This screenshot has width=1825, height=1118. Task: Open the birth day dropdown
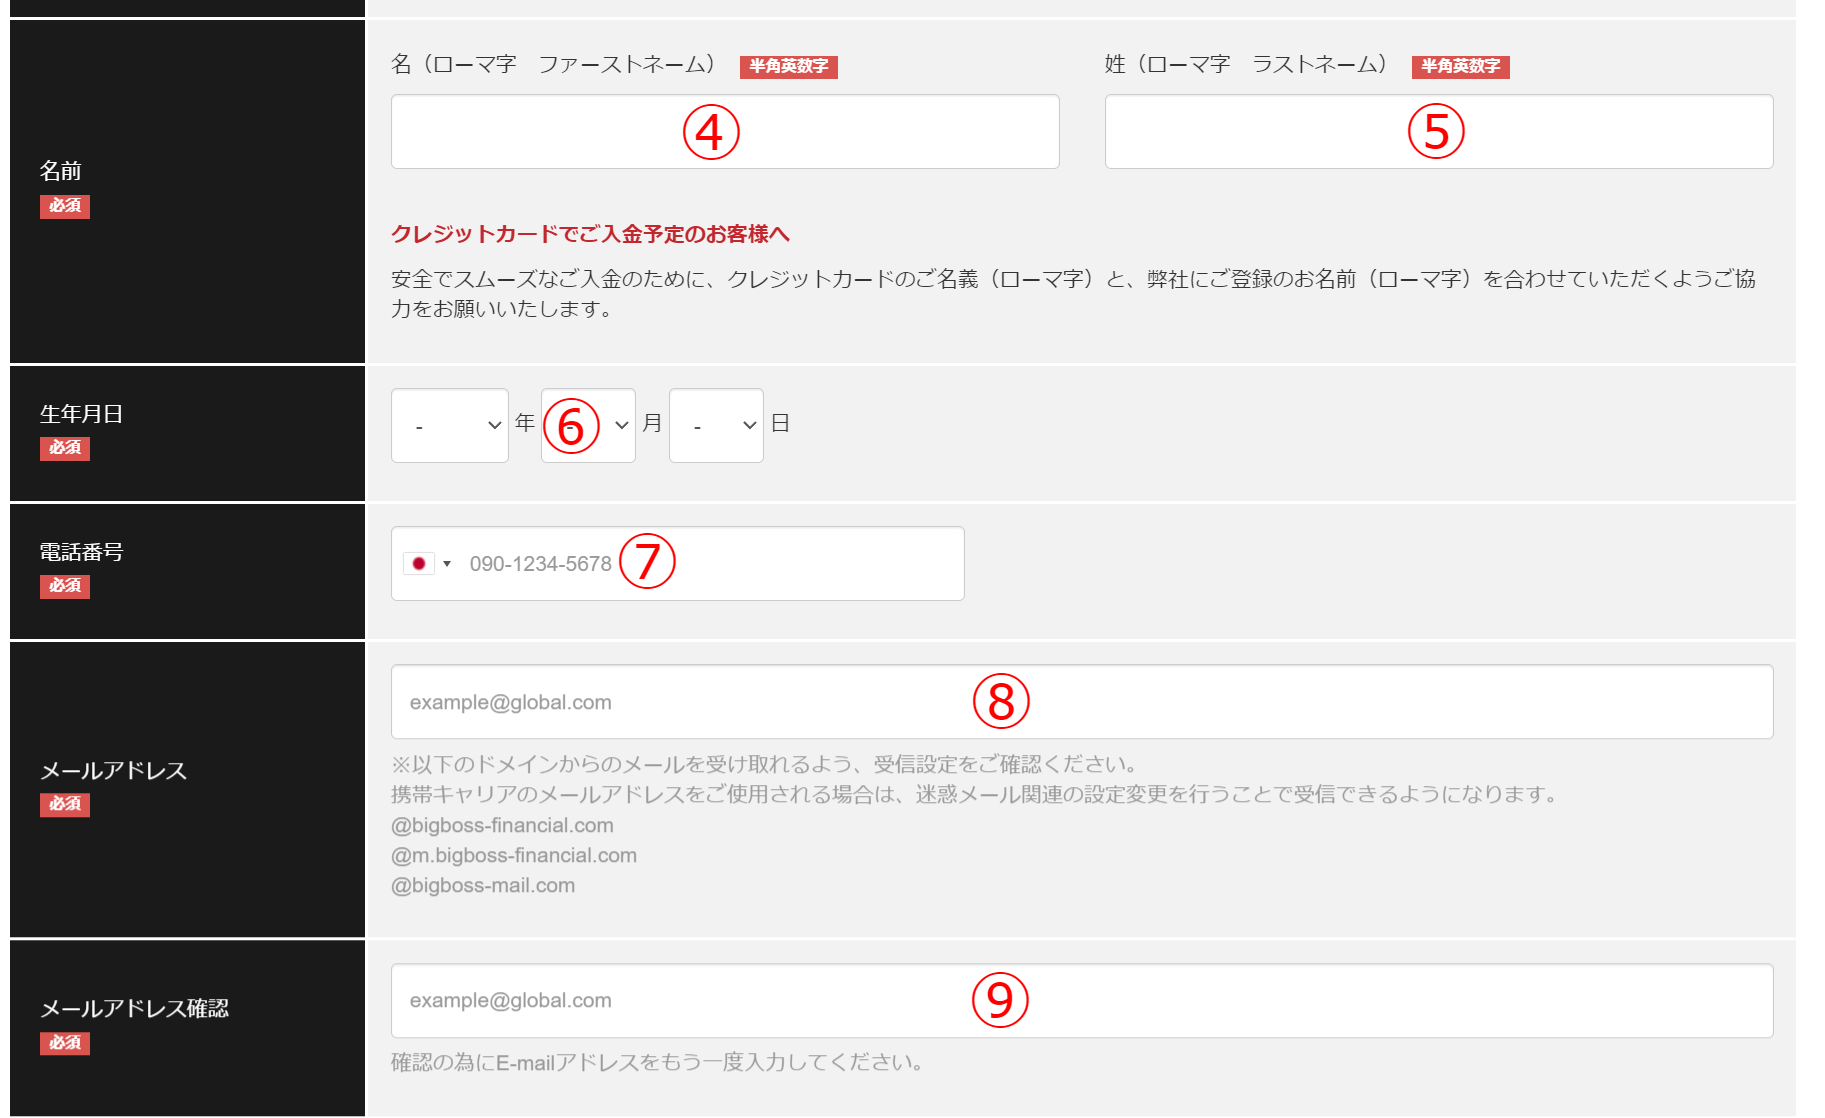tap(716, 426)
